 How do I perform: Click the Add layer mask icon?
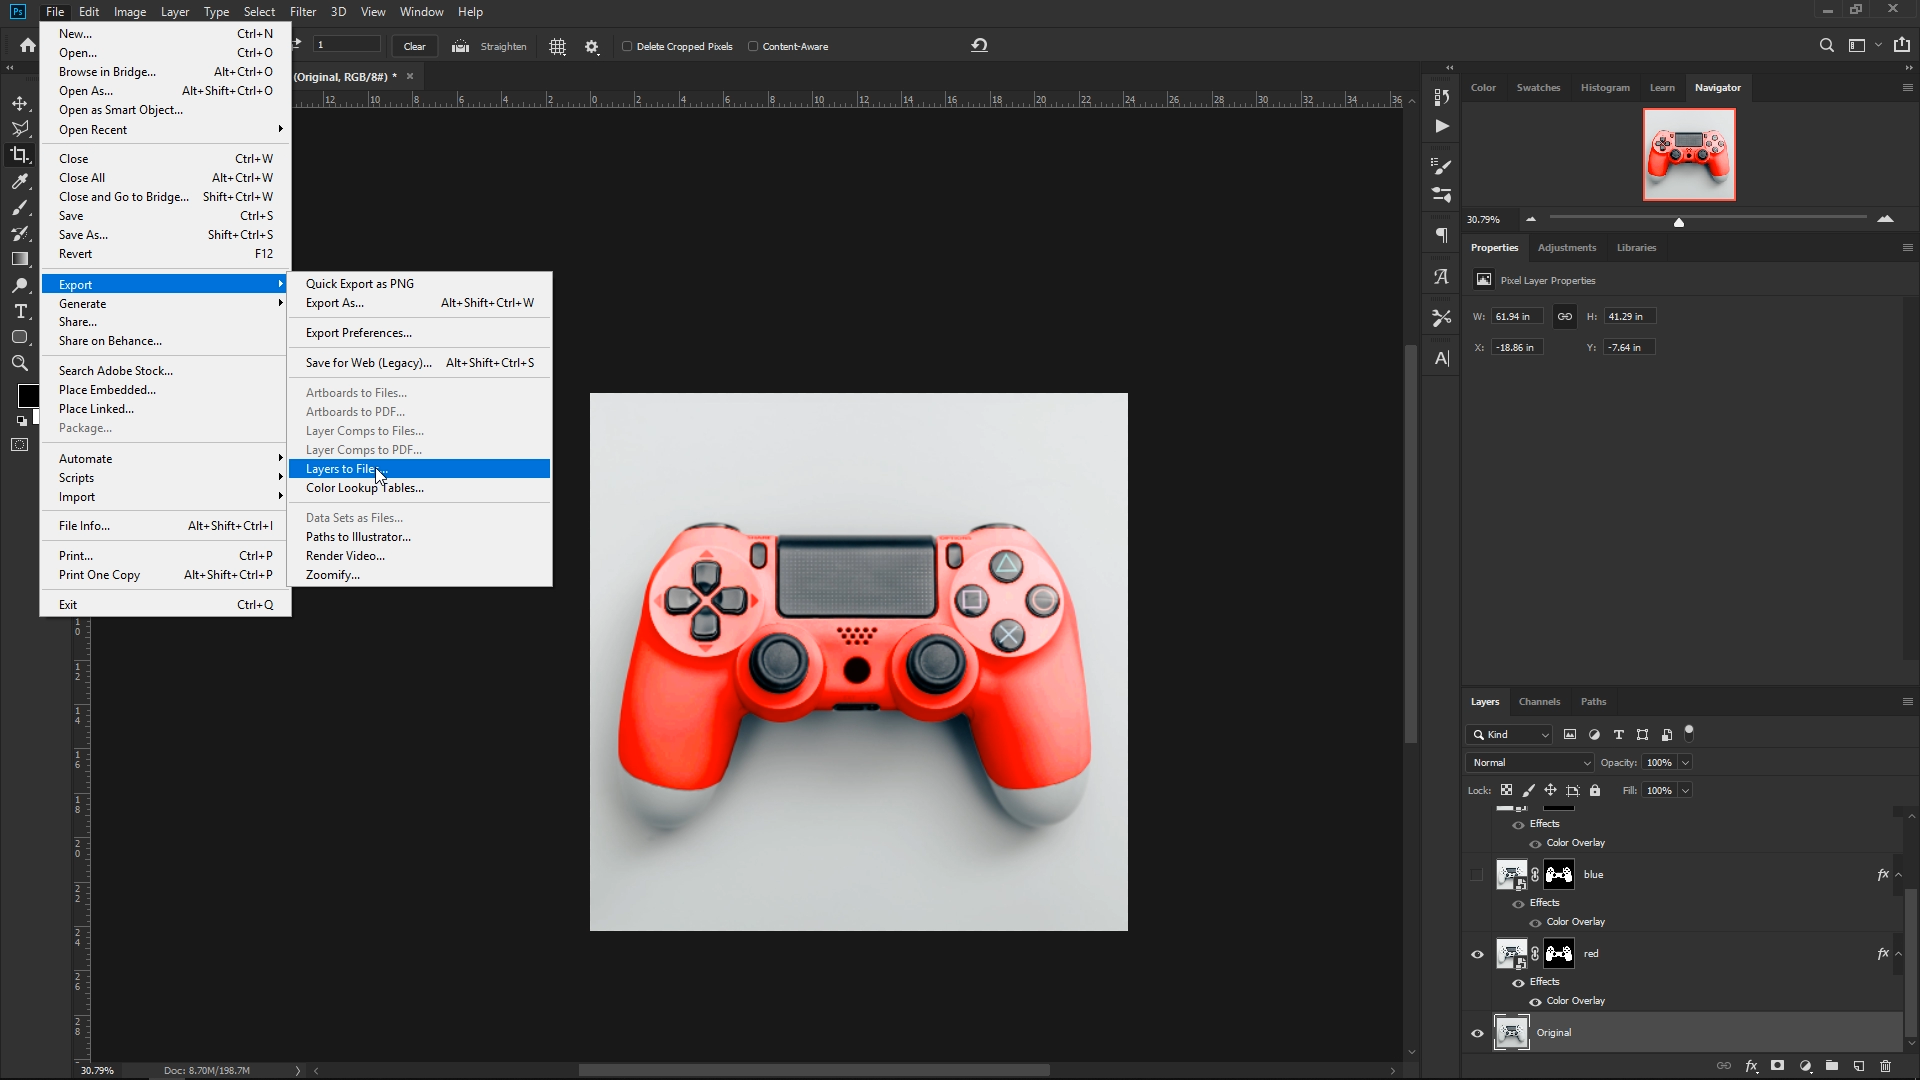click(1777, 1066)
